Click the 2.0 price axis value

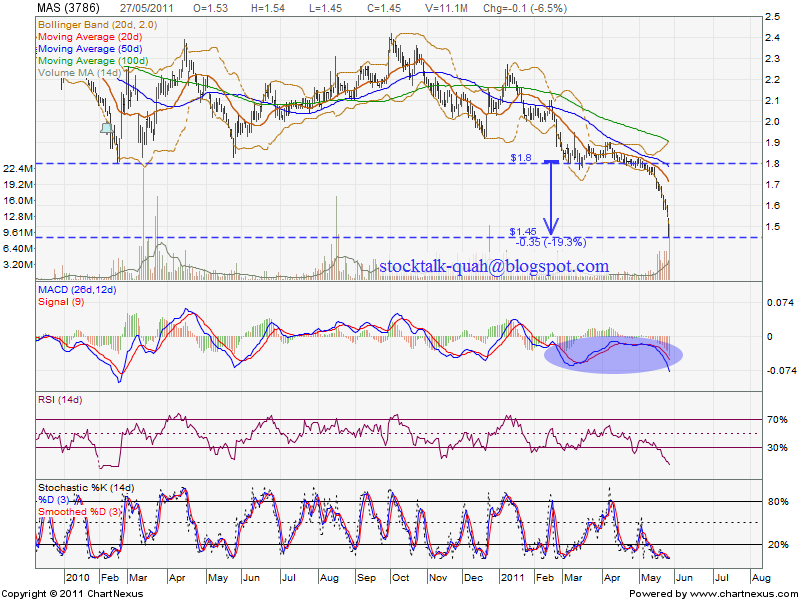tap(772, 121)
